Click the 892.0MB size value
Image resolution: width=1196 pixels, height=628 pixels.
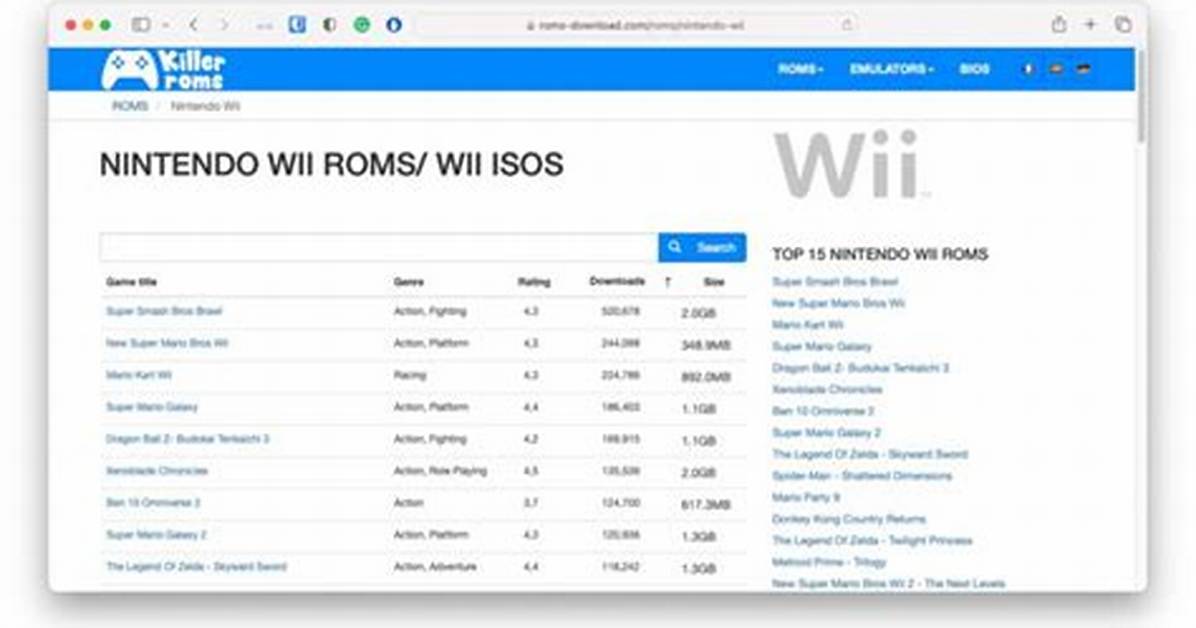click(706, 377)
